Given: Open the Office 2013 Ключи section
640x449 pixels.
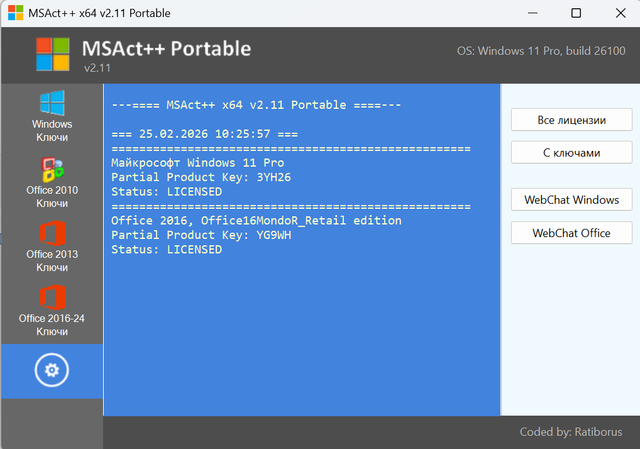Looking at the screenshot, I should (x=52, y=247).
